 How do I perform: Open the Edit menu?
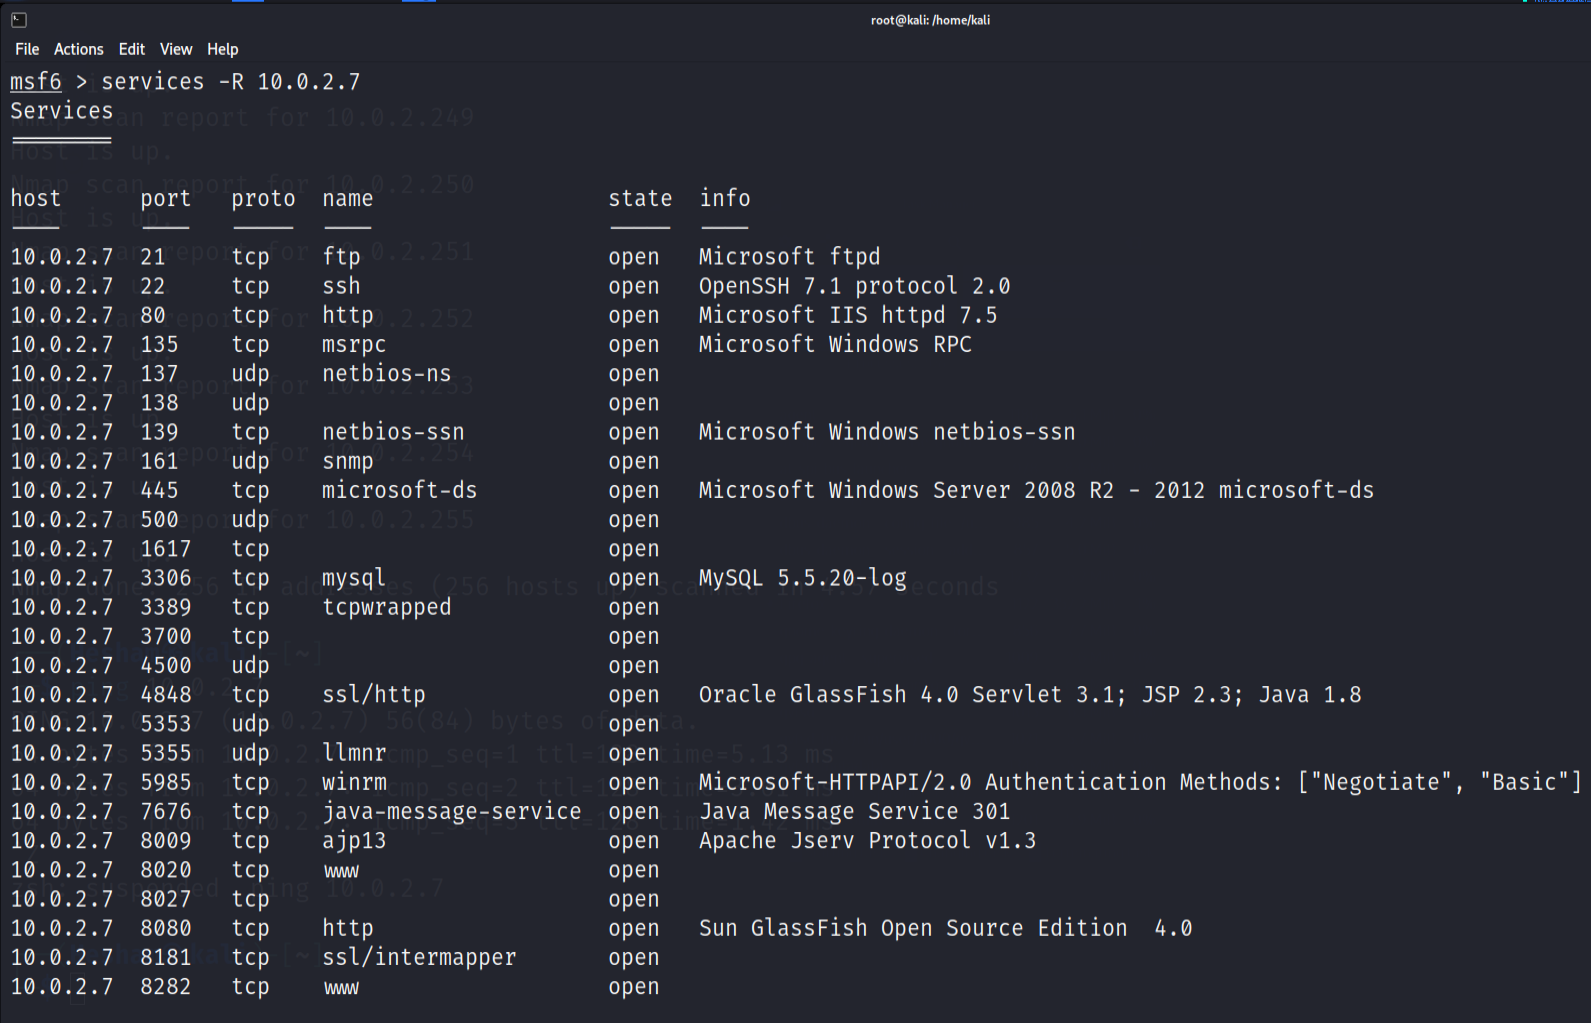click(132, 49)
